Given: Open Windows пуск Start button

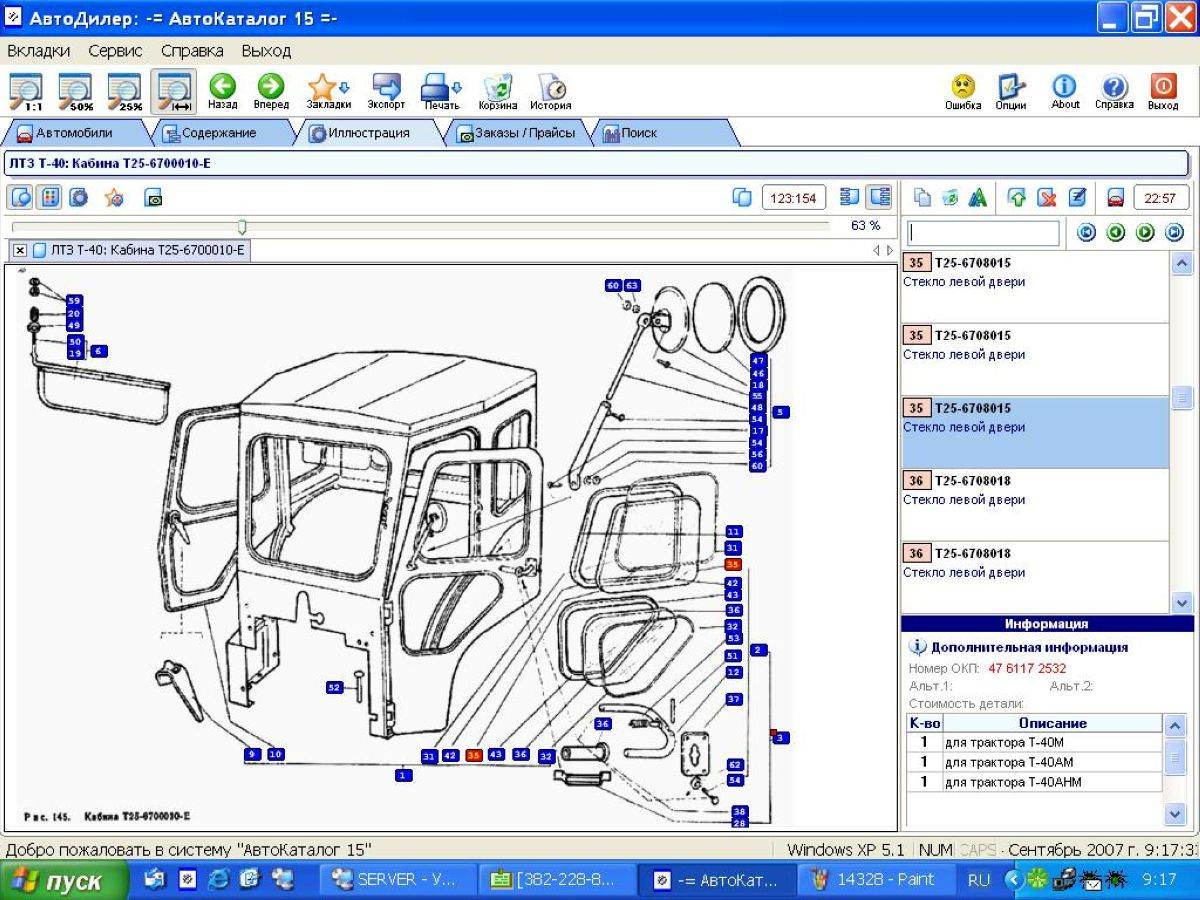Looking at the screenshot, I should (x=63, y=881).
